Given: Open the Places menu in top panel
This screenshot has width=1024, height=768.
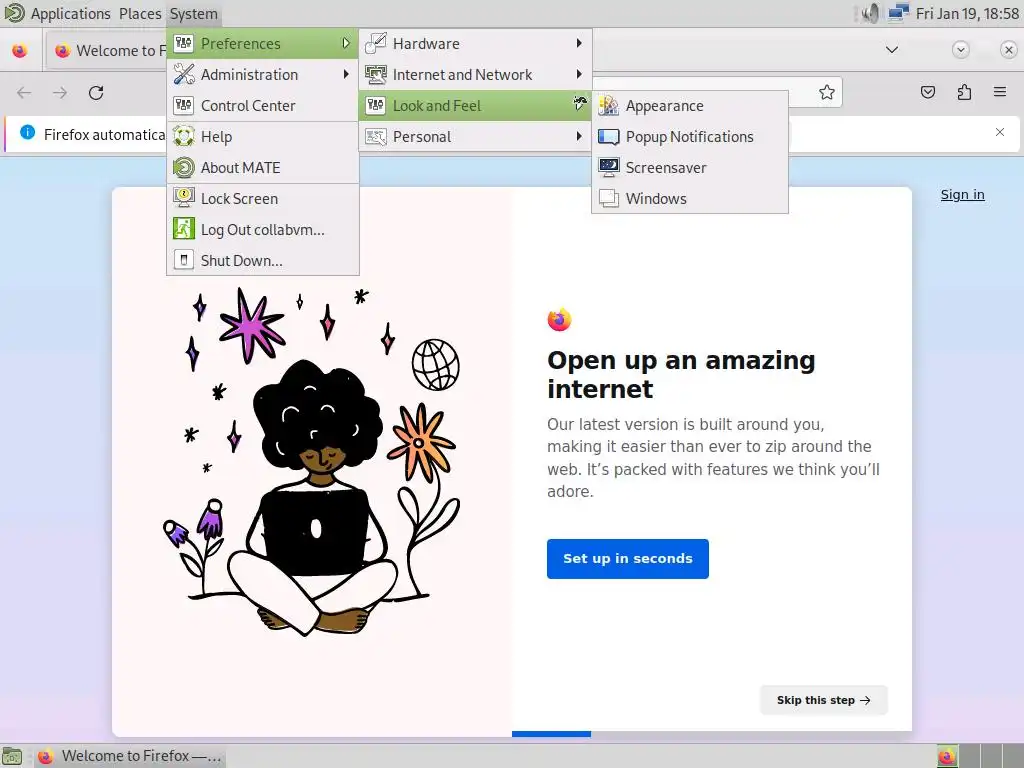Looking at the screenshot, I should (x=140, y=13).
